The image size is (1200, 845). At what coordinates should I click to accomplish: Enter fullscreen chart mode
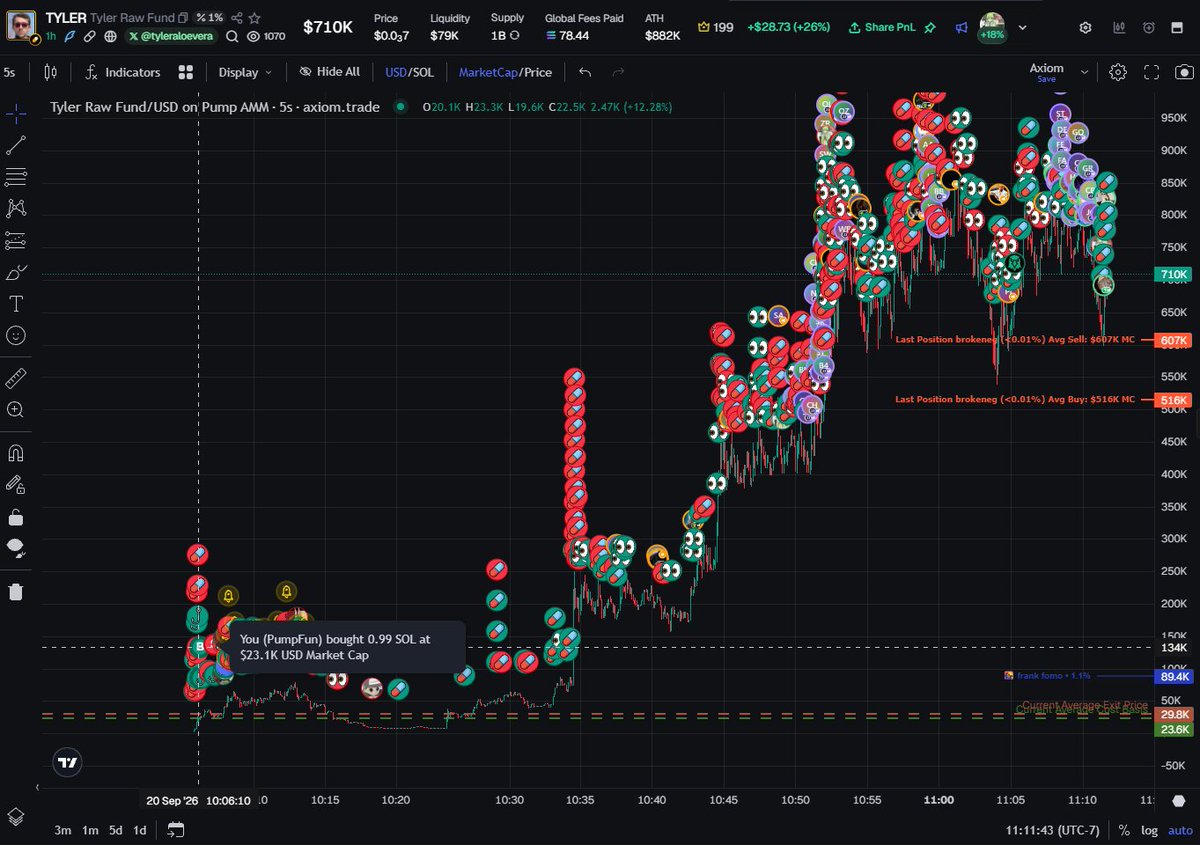(x=1151, y=72)
